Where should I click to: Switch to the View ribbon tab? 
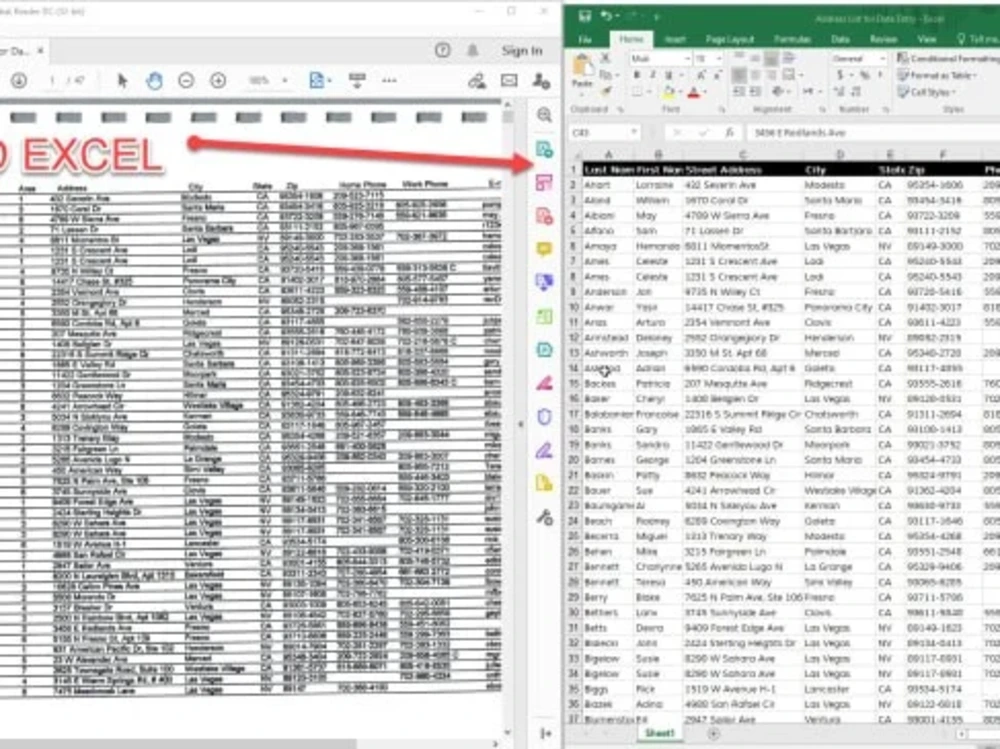[927, 40]
